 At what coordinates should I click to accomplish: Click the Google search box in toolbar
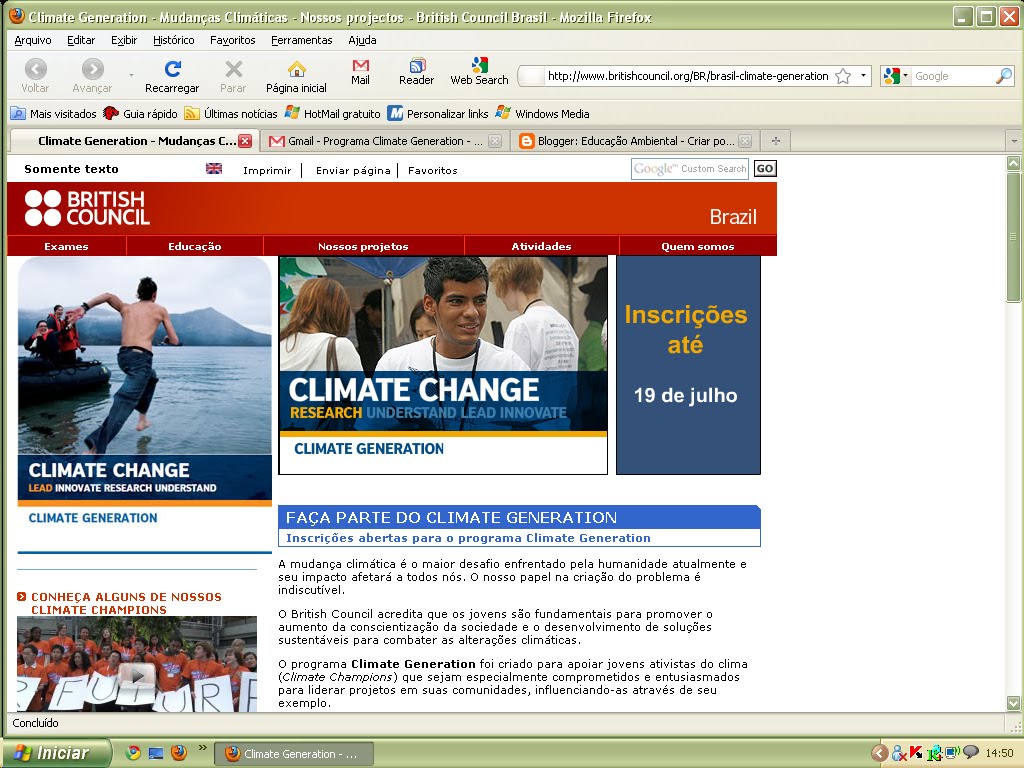coord(953,76)
